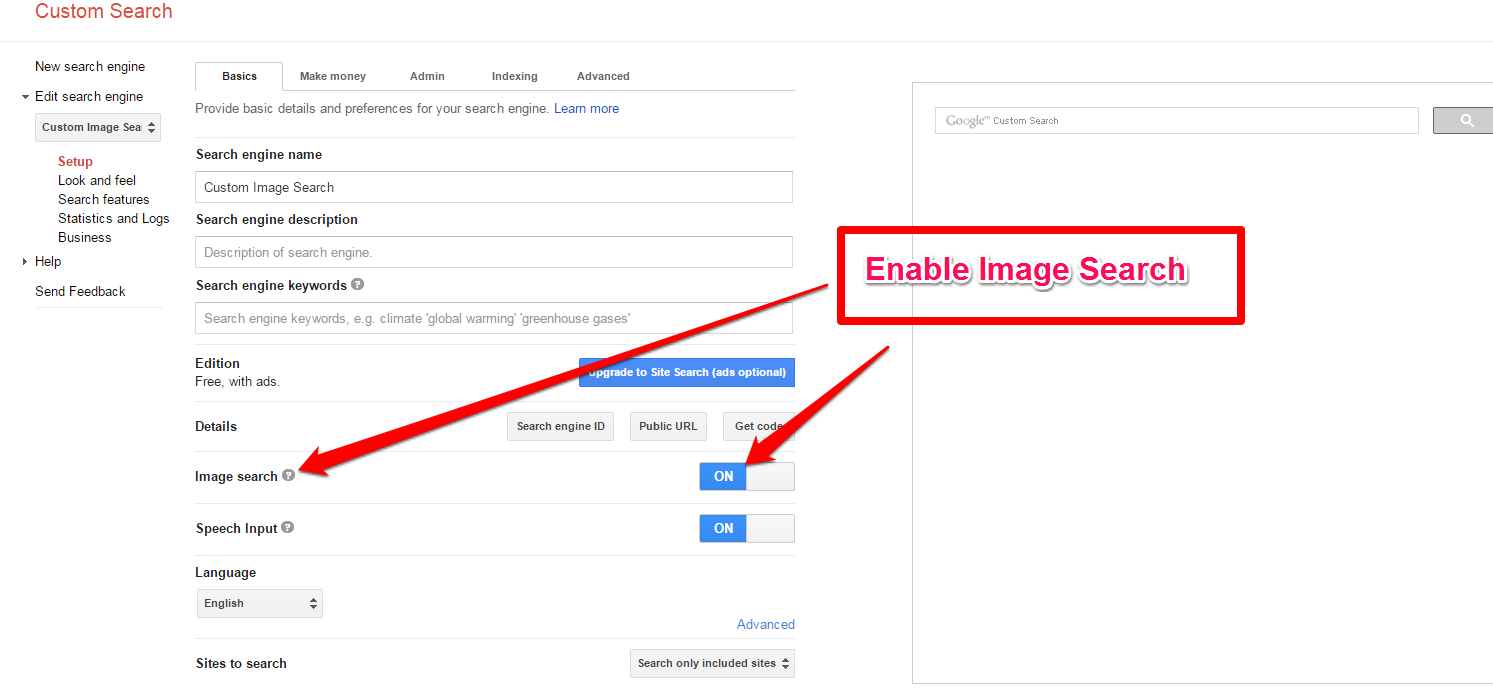The height and width of the screenshot is (688, 1493).
Task: Click the help icon beside Search engine keywords
Action: tap(357, 284)
